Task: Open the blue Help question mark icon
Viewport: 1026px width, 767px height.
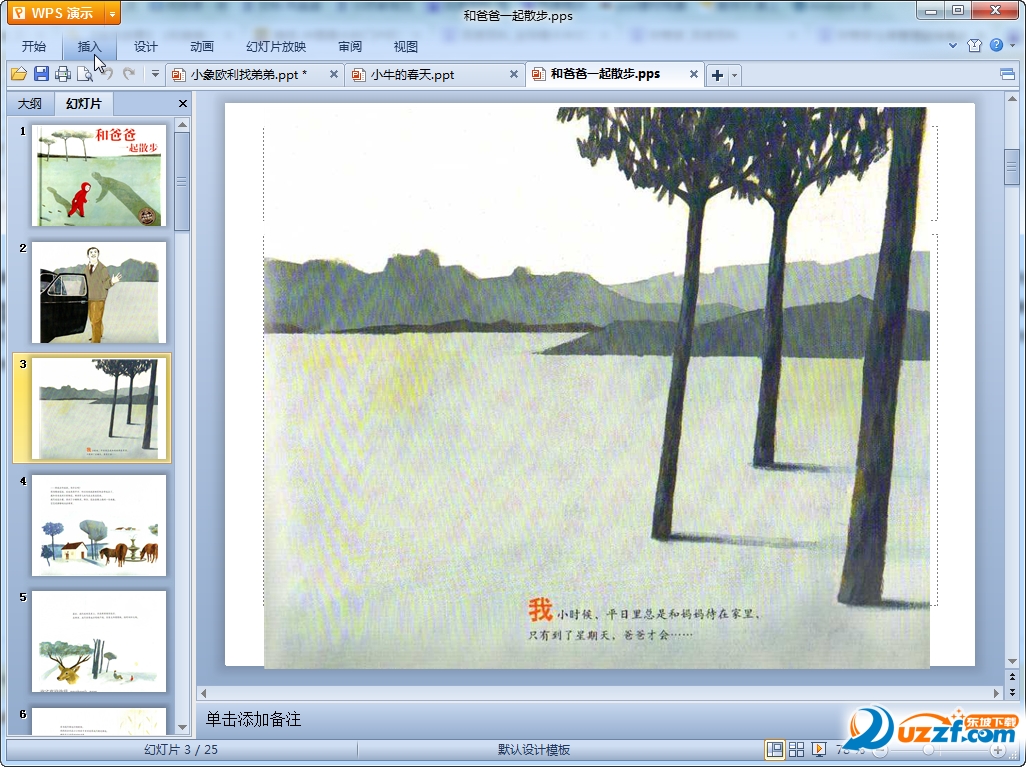Action: point(996,45)
